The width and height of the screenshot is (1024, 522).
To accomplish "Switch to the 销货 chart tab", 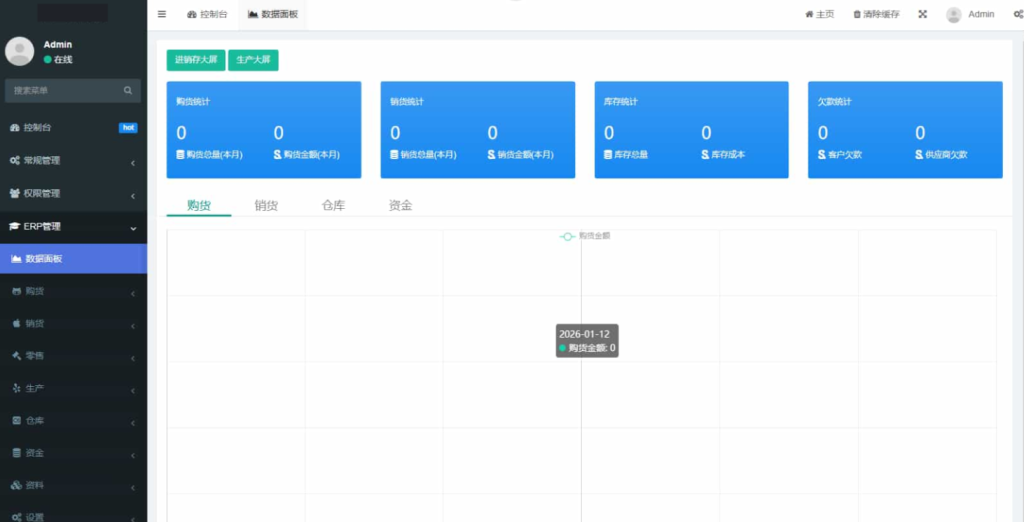I will tap(266, 205).
